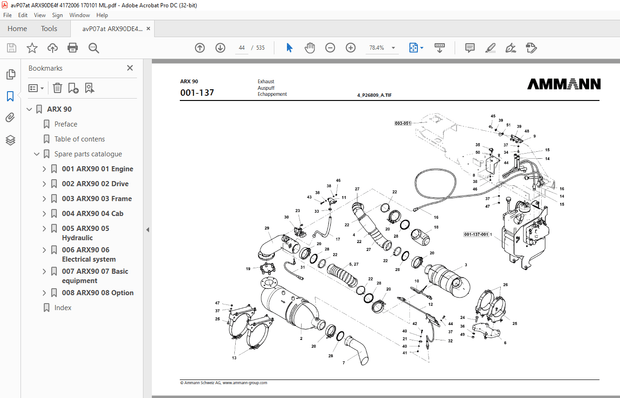Screen dimensions: 620x398
Task: Open Find text magnifier icon
Action: pyautogui.click(x=94, y=48)
